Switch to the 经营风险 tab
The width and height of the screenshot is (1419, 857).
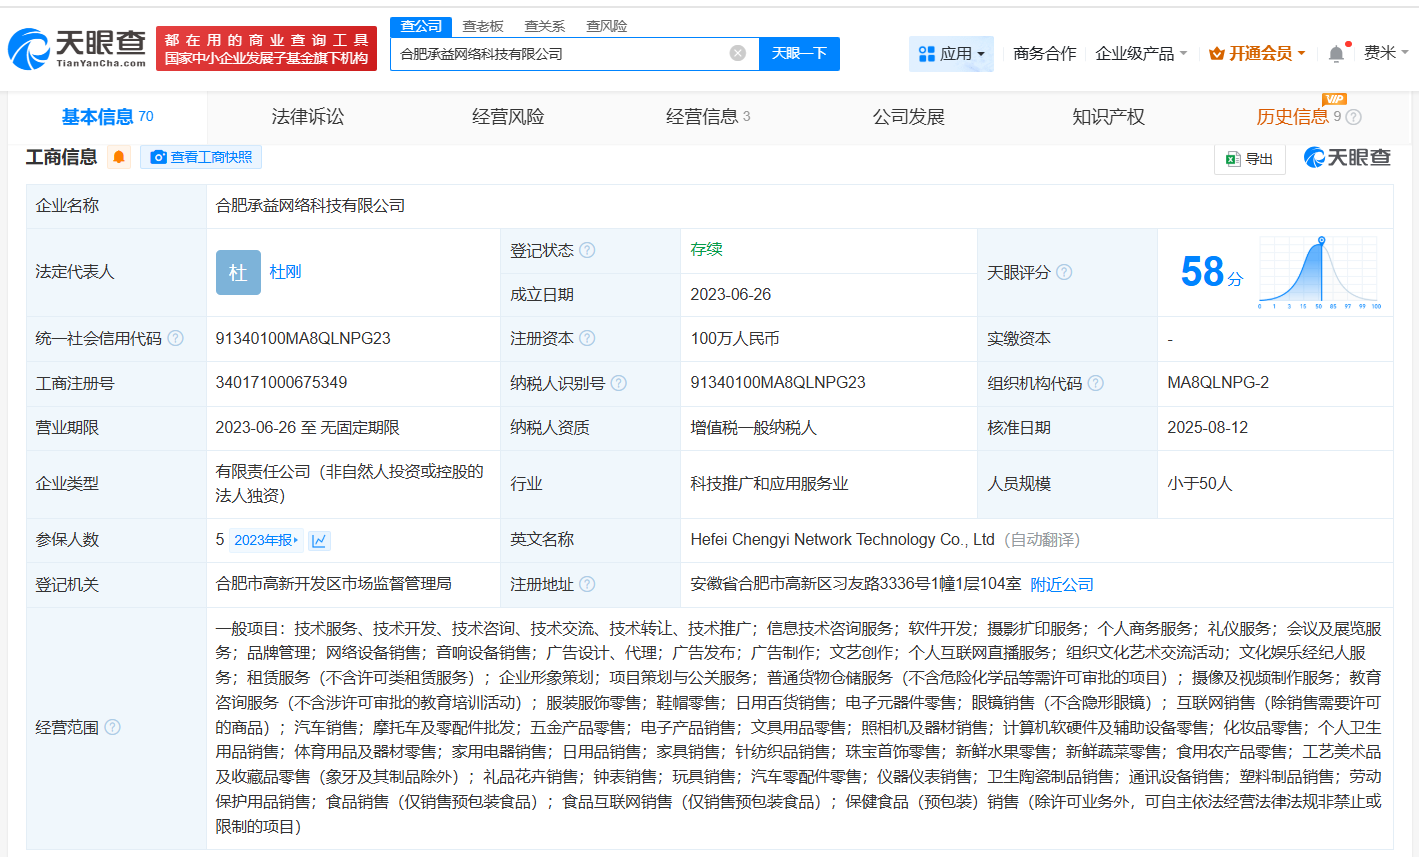[508, 117]
